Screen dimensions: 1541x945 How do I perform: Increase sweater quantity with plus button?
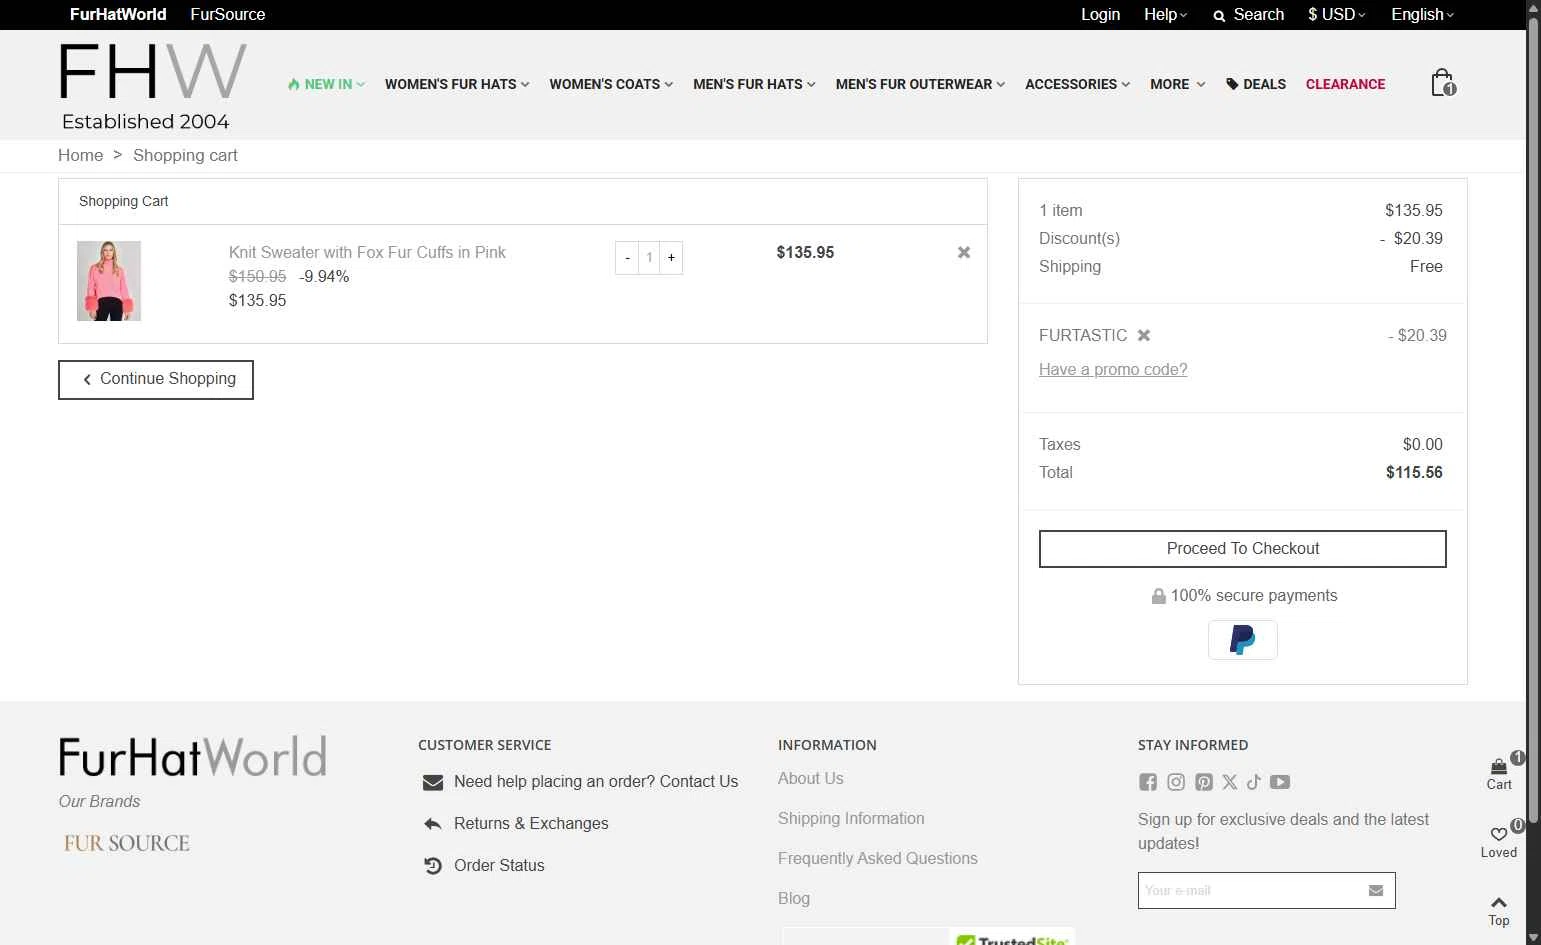pyautogui.click(x=671, y=258)
